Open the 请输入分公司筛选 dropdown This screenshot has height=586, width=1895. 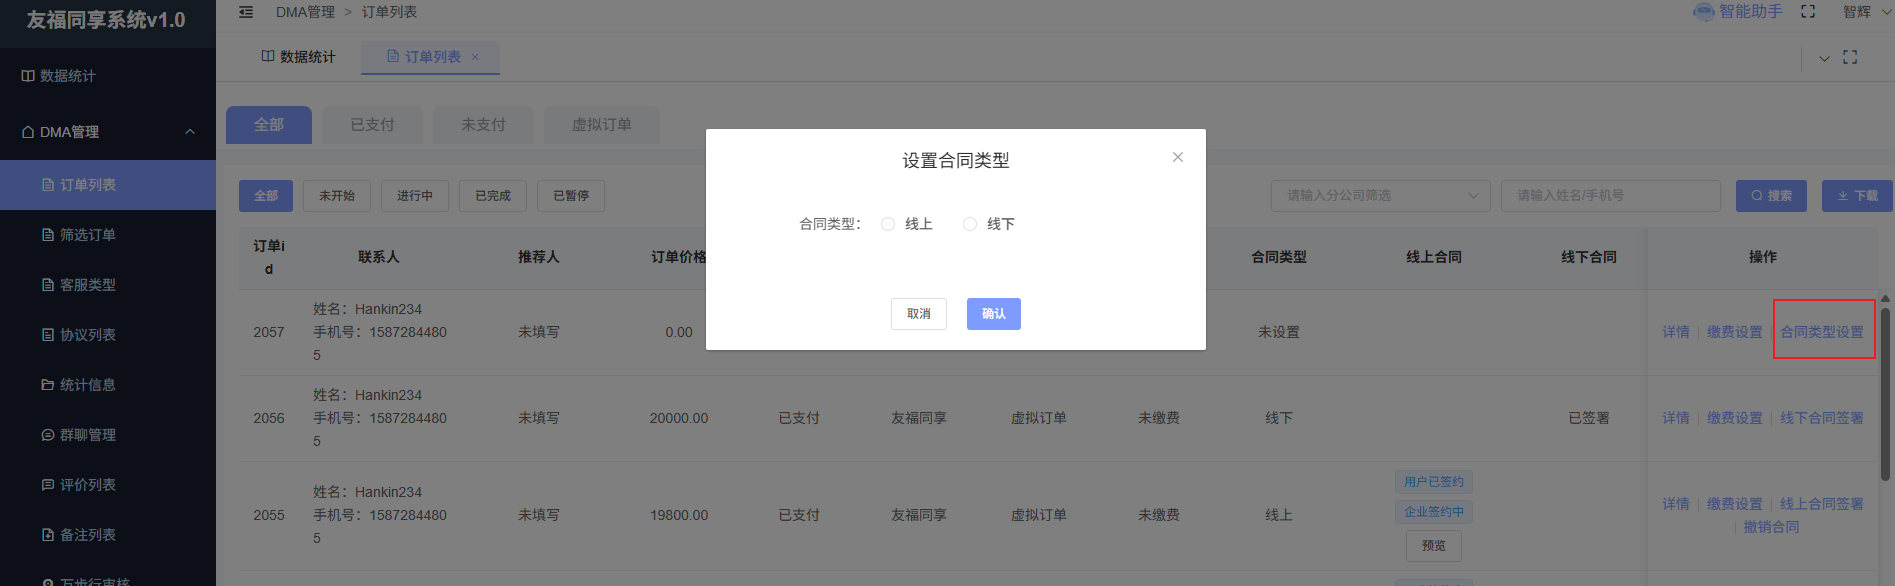tap(1380, 196)
